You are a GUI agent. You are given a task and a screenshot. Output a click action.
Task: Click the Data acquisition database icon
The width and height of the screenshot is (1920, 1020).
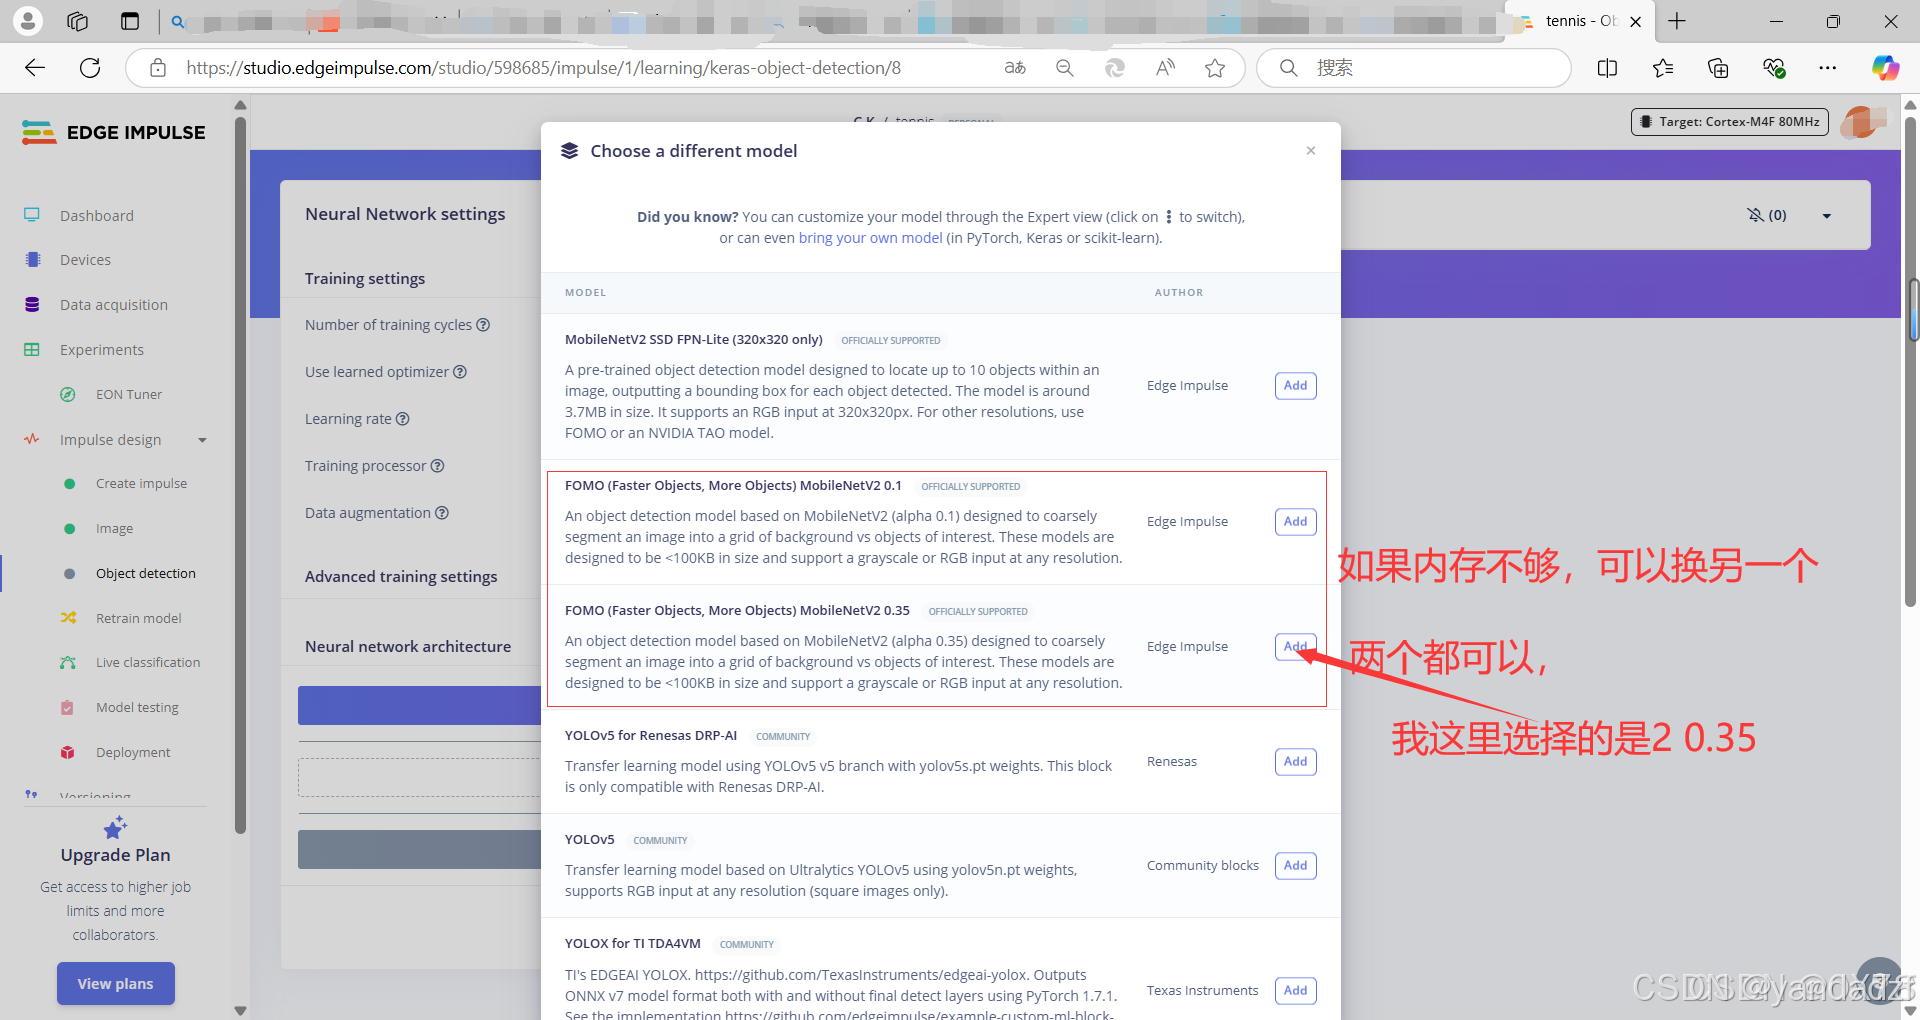point(32,305)
